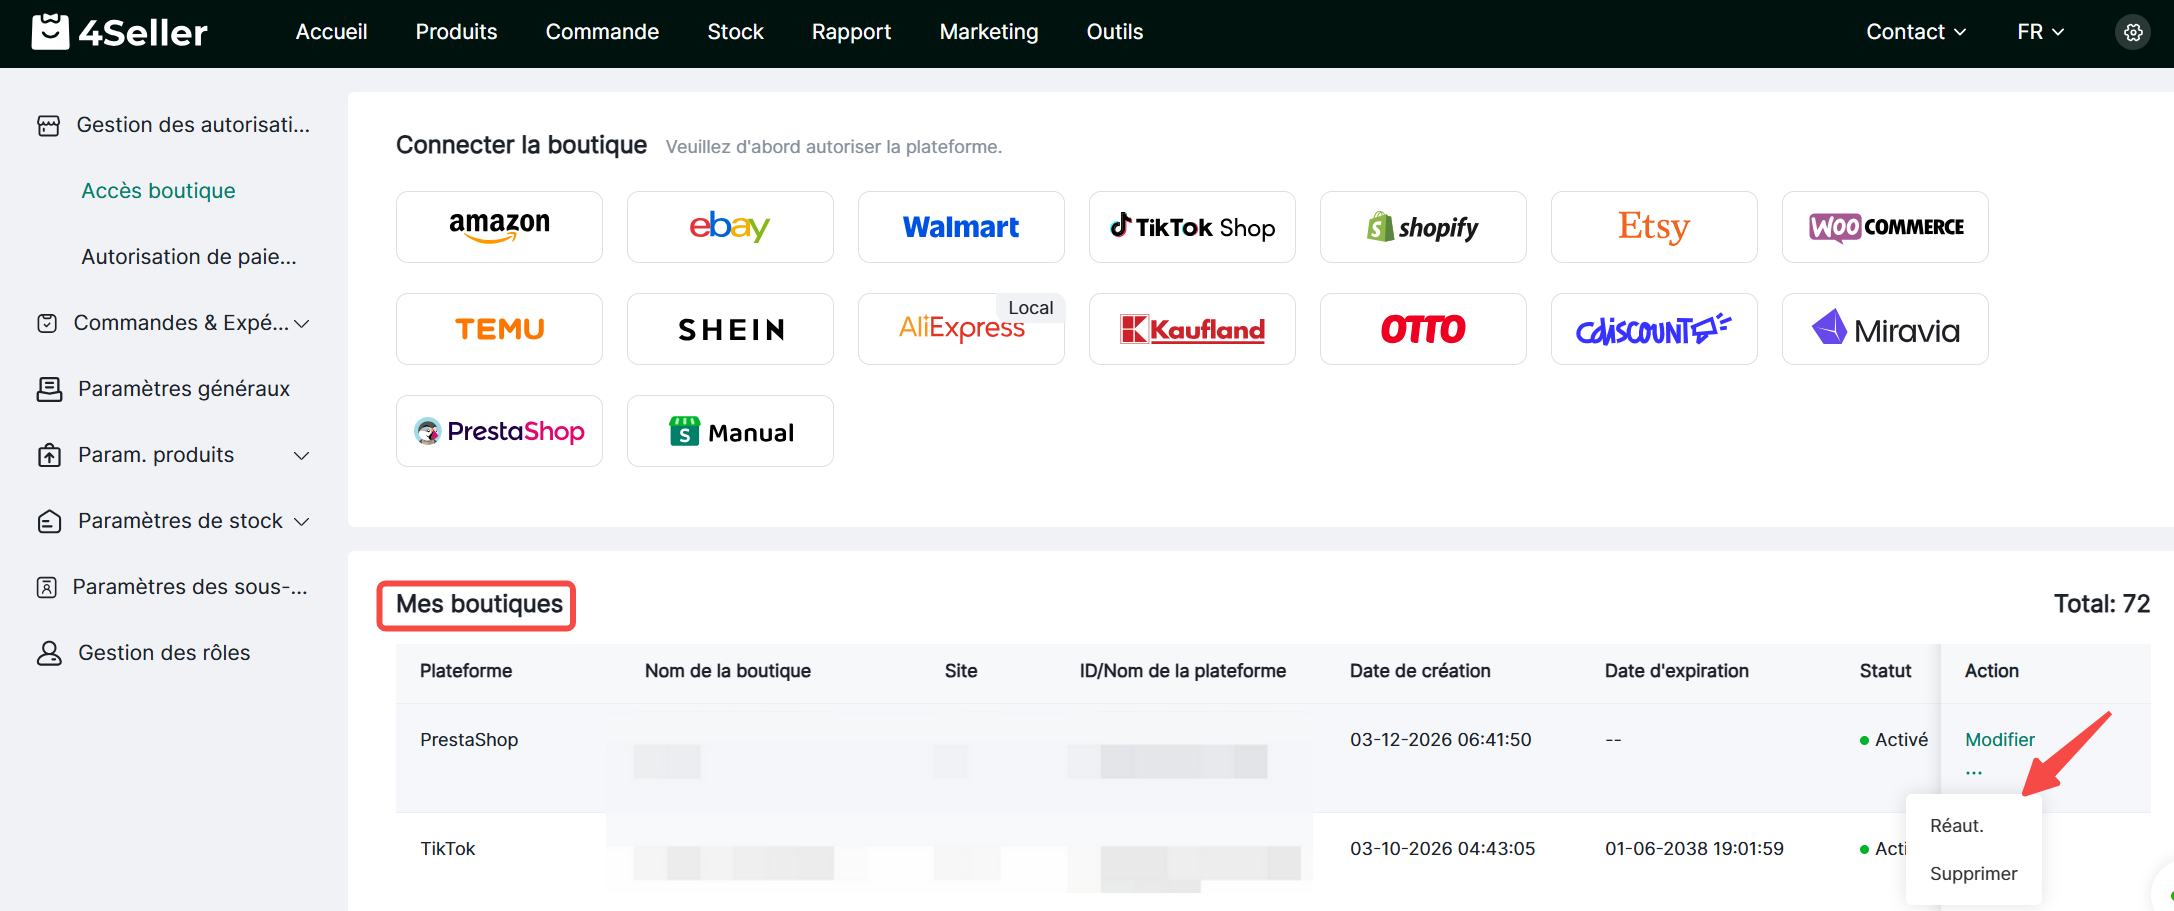Image resolution: width=2174 pixels, height=911 pixels.
Task: Open Gestion des rôles in sidebar
Action: tap(164, 653)
